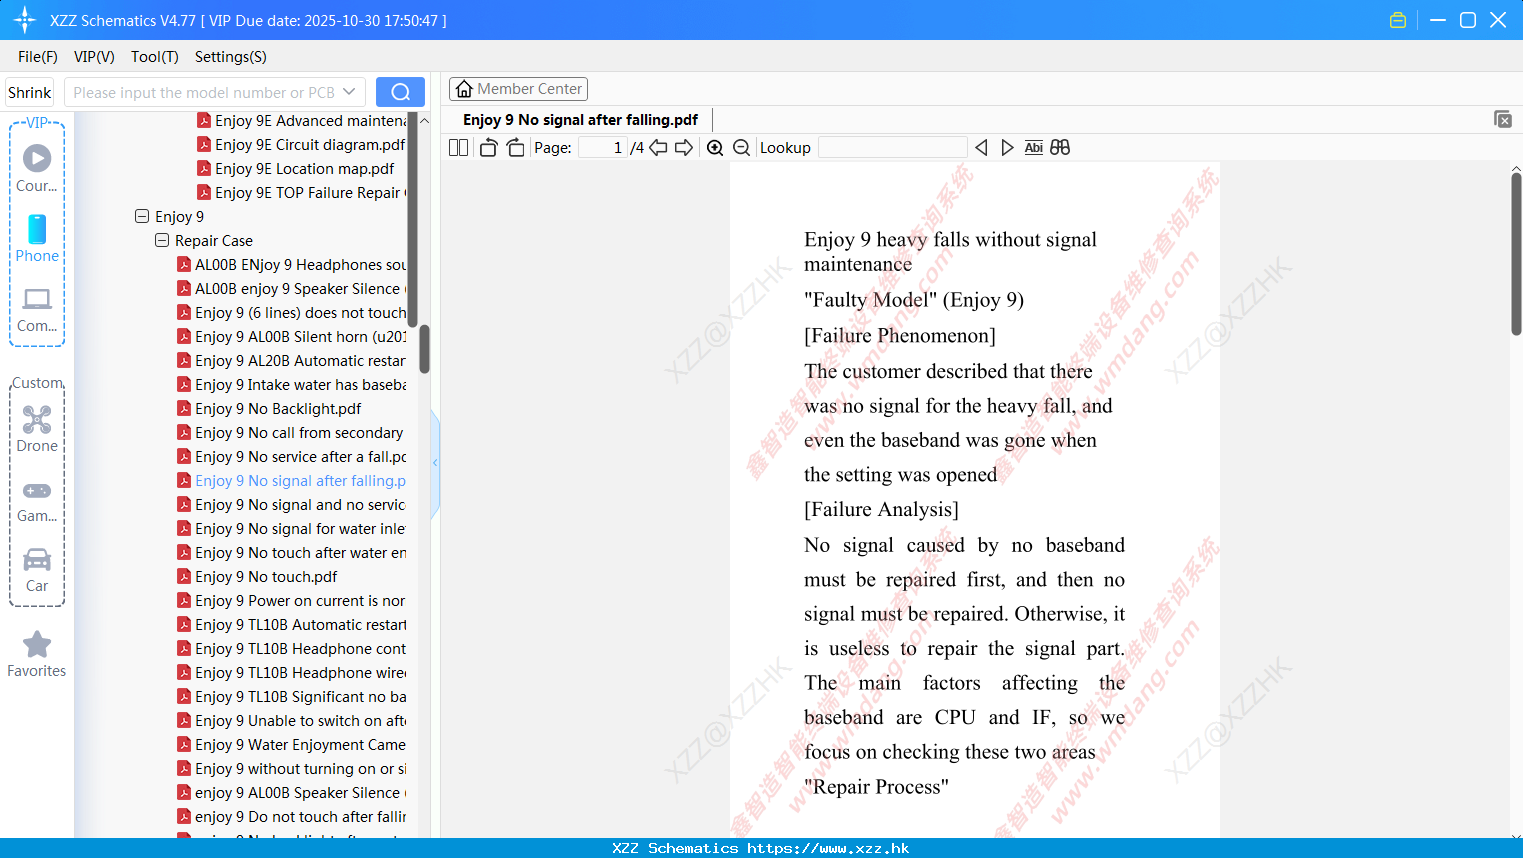Open the Computer category icon
This screenshot has height=858, width=1523.
pos(37,309)
